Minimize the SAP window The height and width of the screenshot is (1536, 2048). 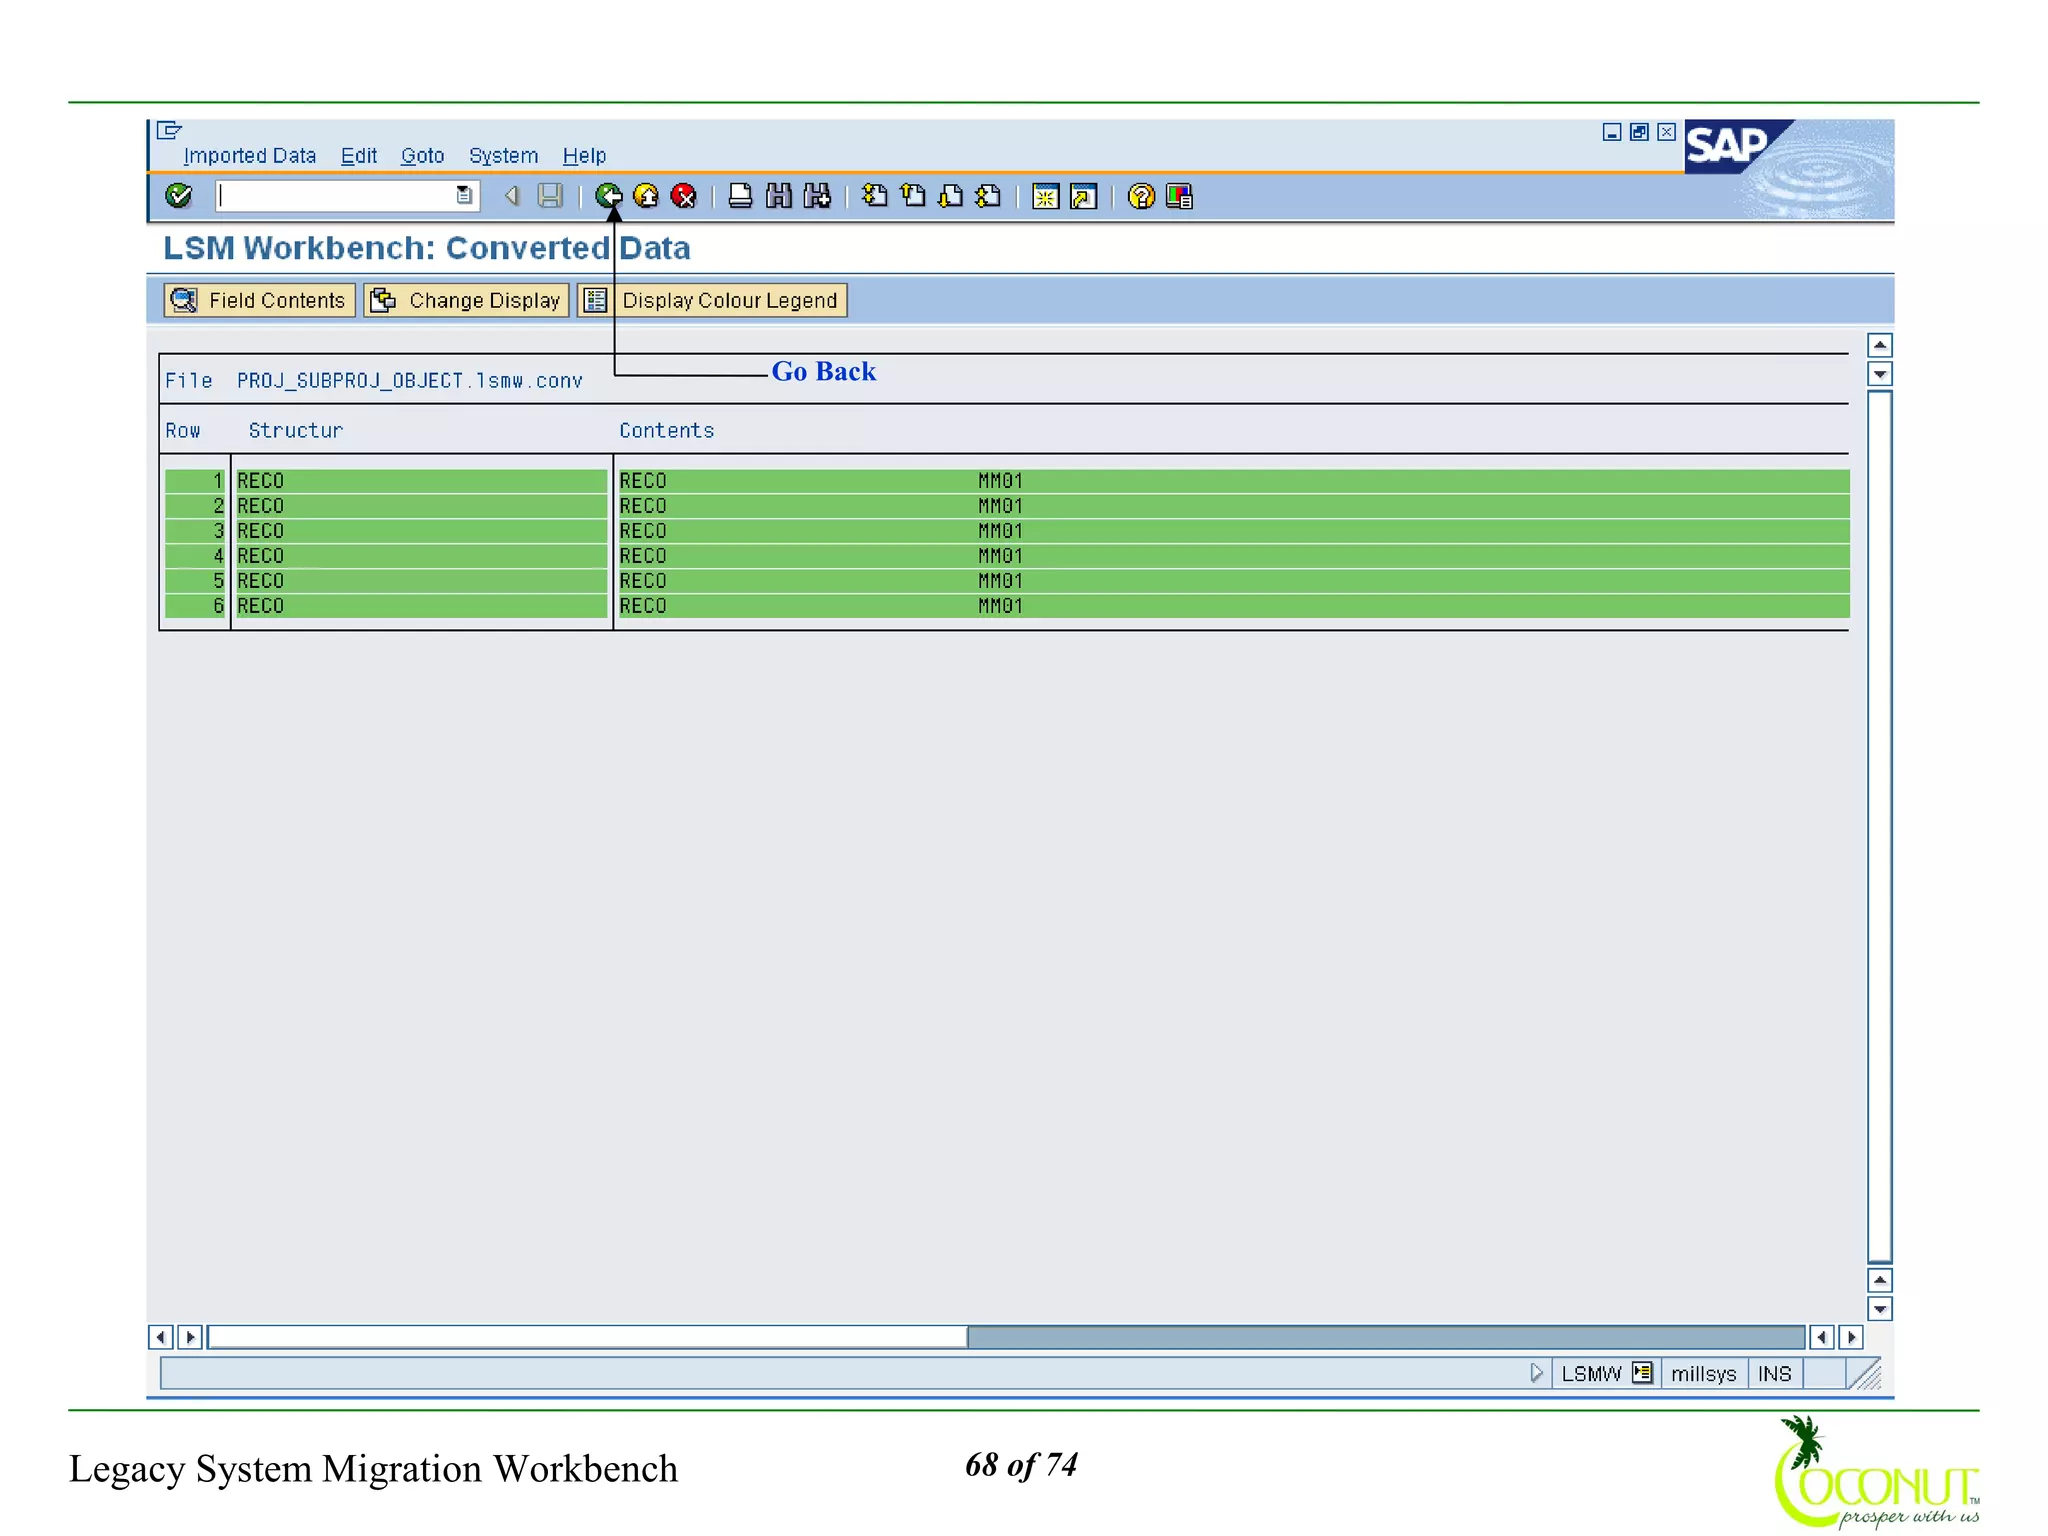click(x=1612, y=132)
